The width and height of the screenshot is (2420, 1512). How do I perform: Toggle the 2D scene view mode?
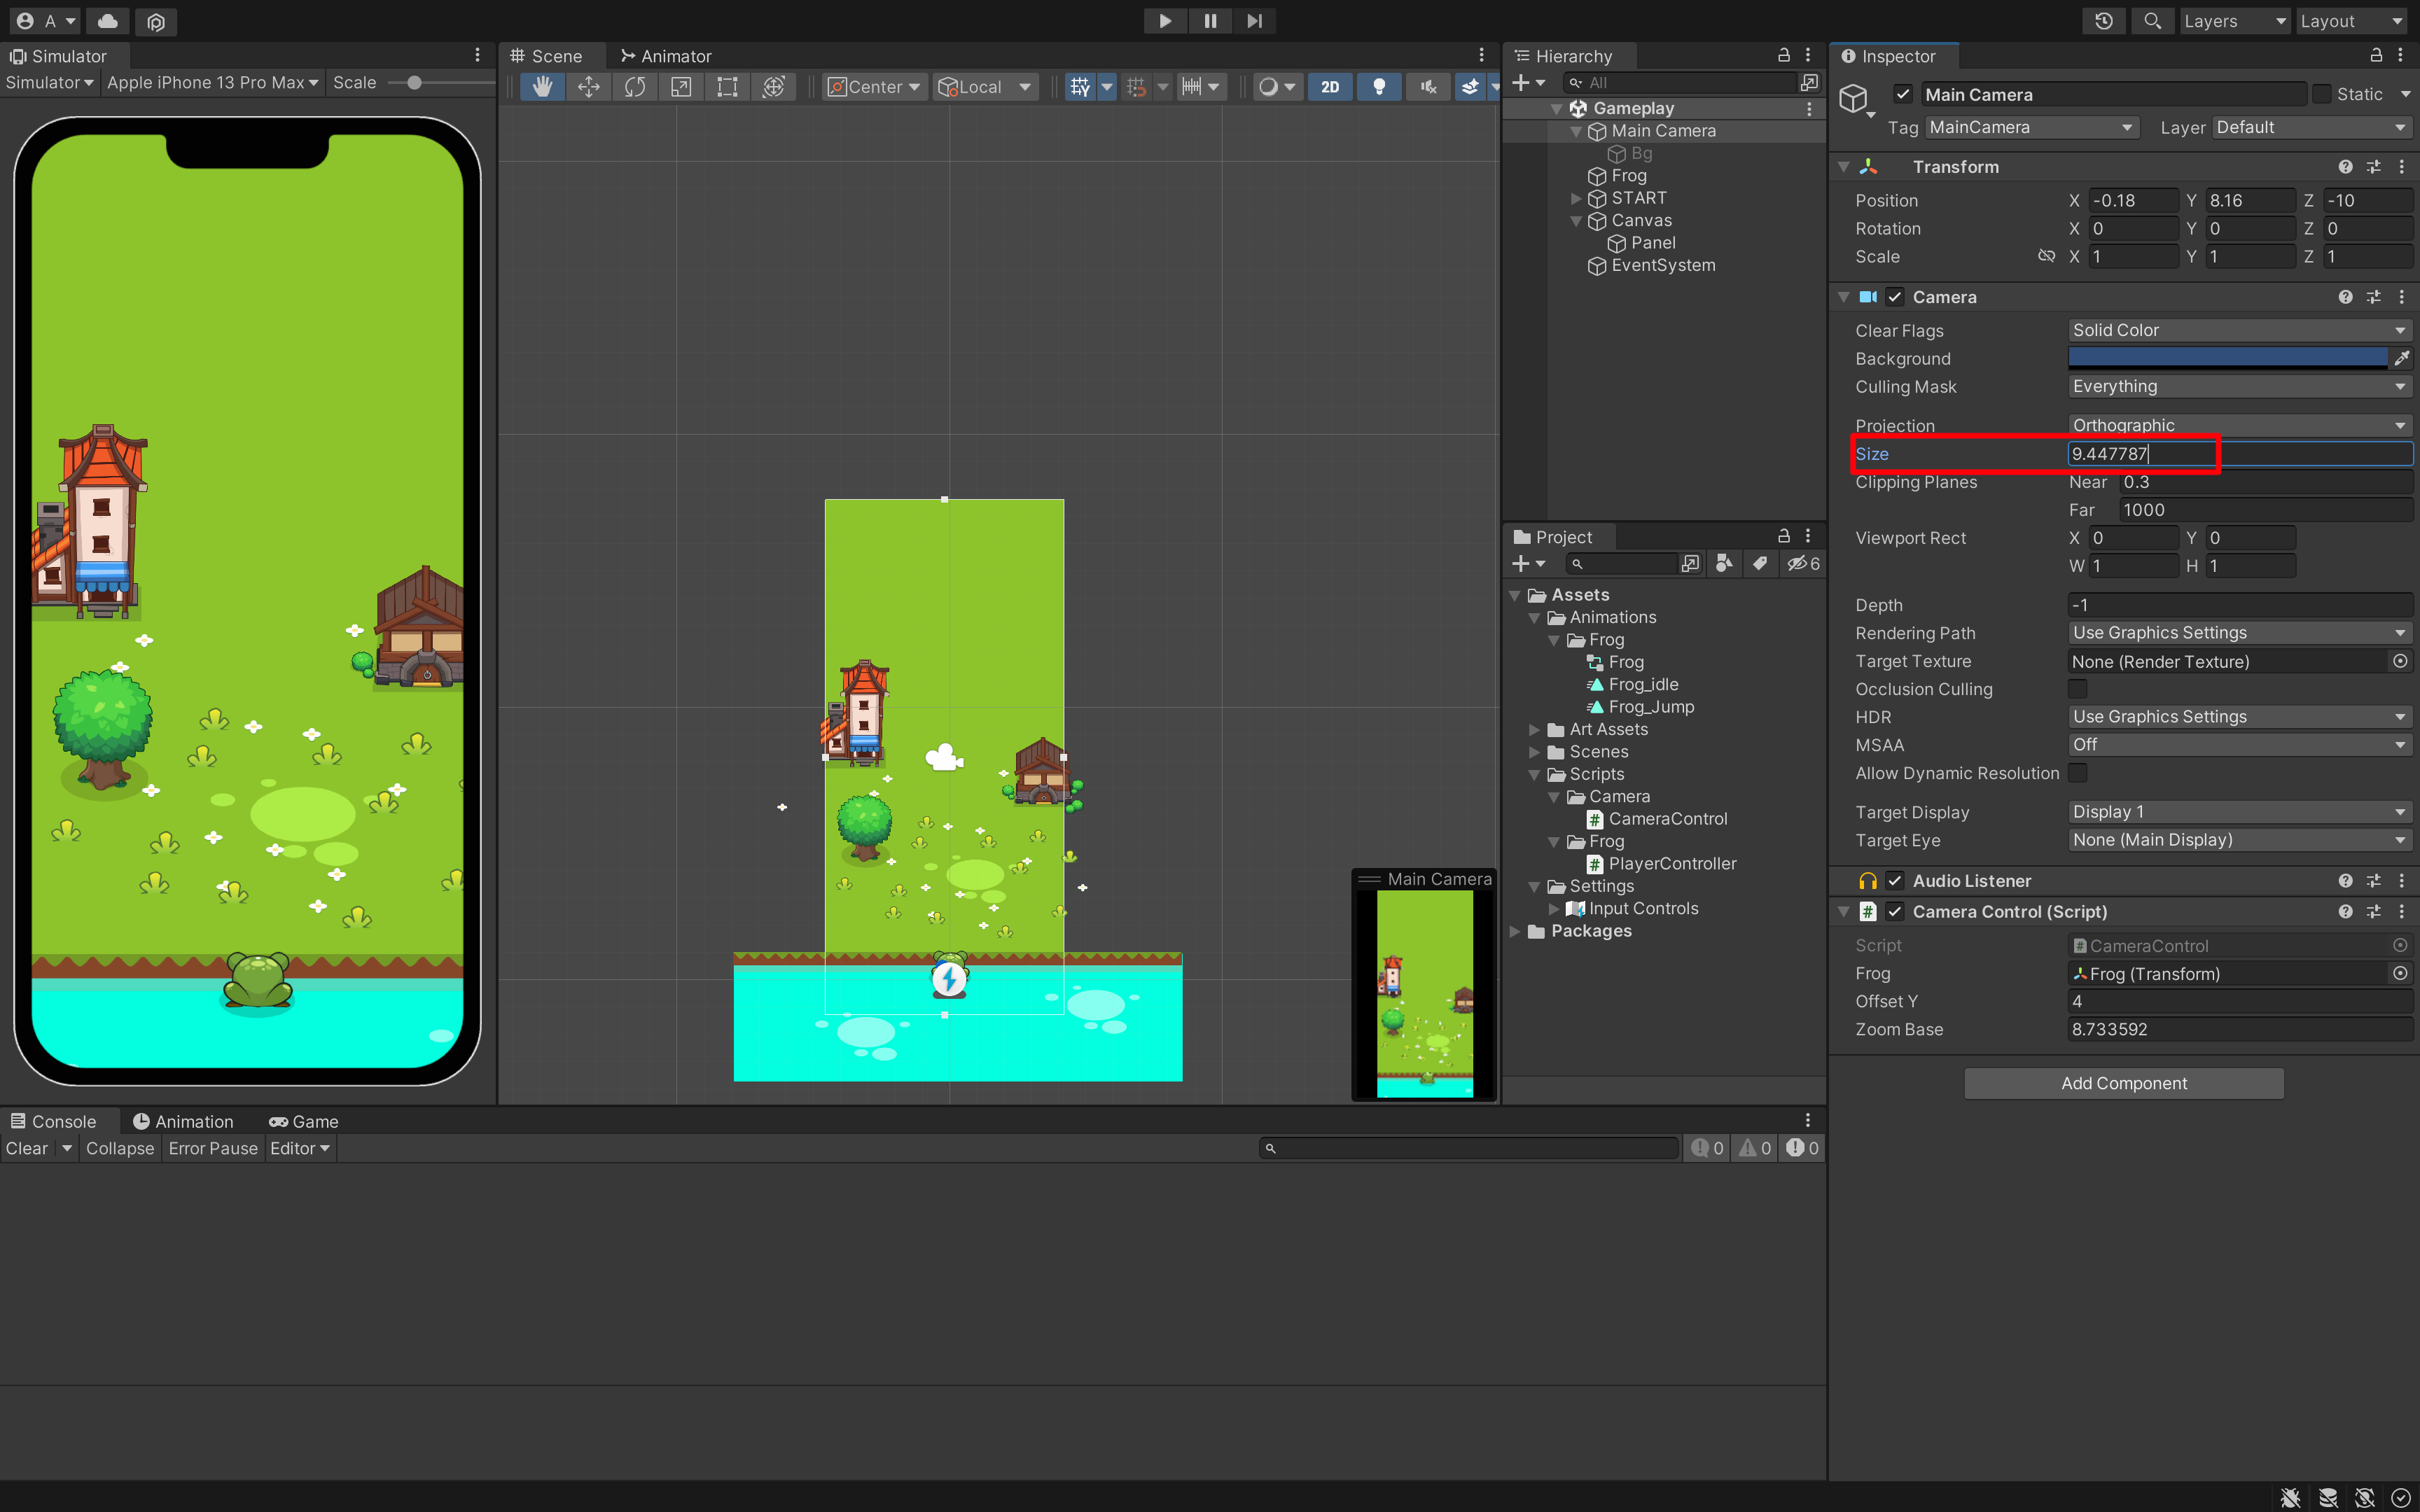coord(1330,87)
